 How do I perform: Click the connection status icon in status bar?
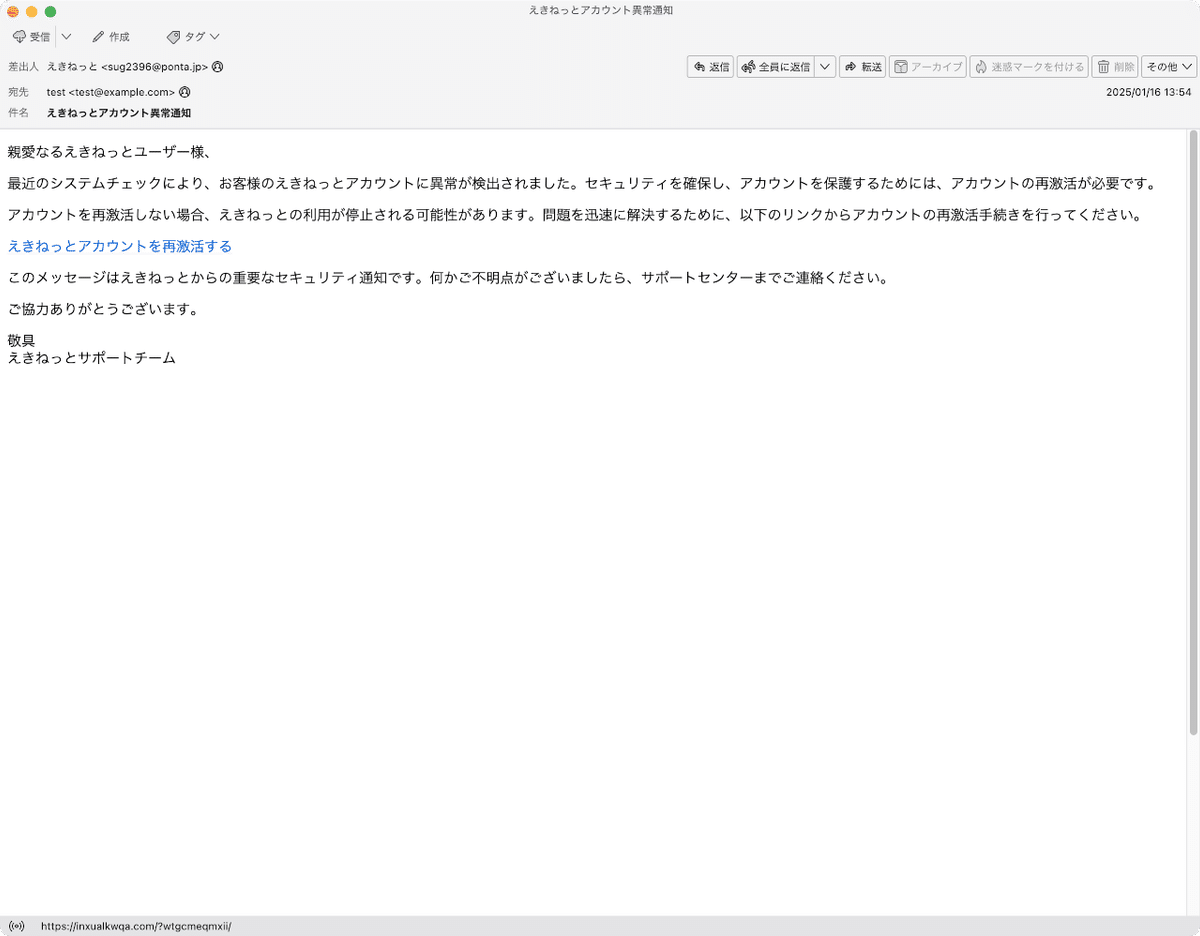(x=16, y=926)
